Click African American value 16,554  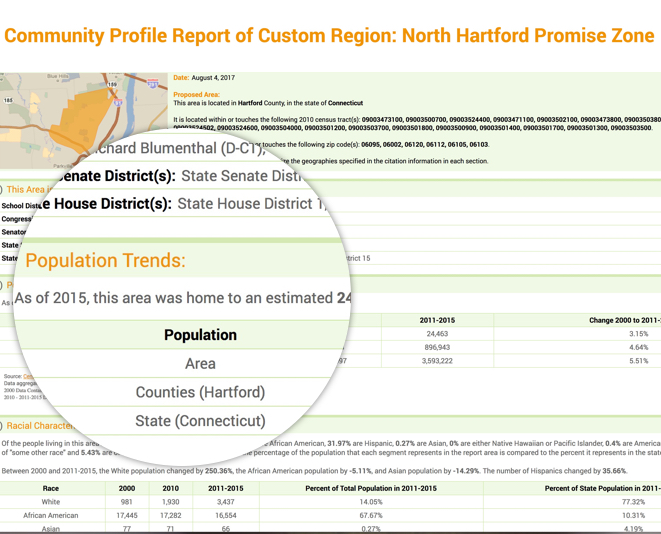226,515
